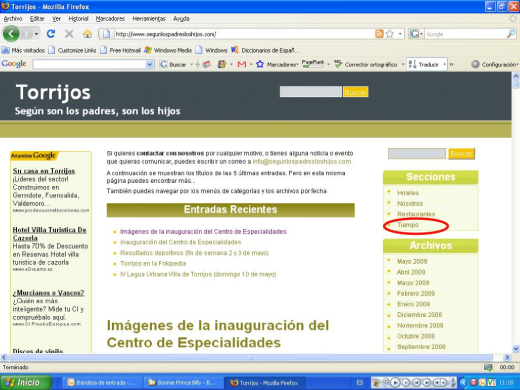Viewport: 520px width, 390px height.
Task: Open Resultados deportivos entry link
Action: tap(194, 253)
